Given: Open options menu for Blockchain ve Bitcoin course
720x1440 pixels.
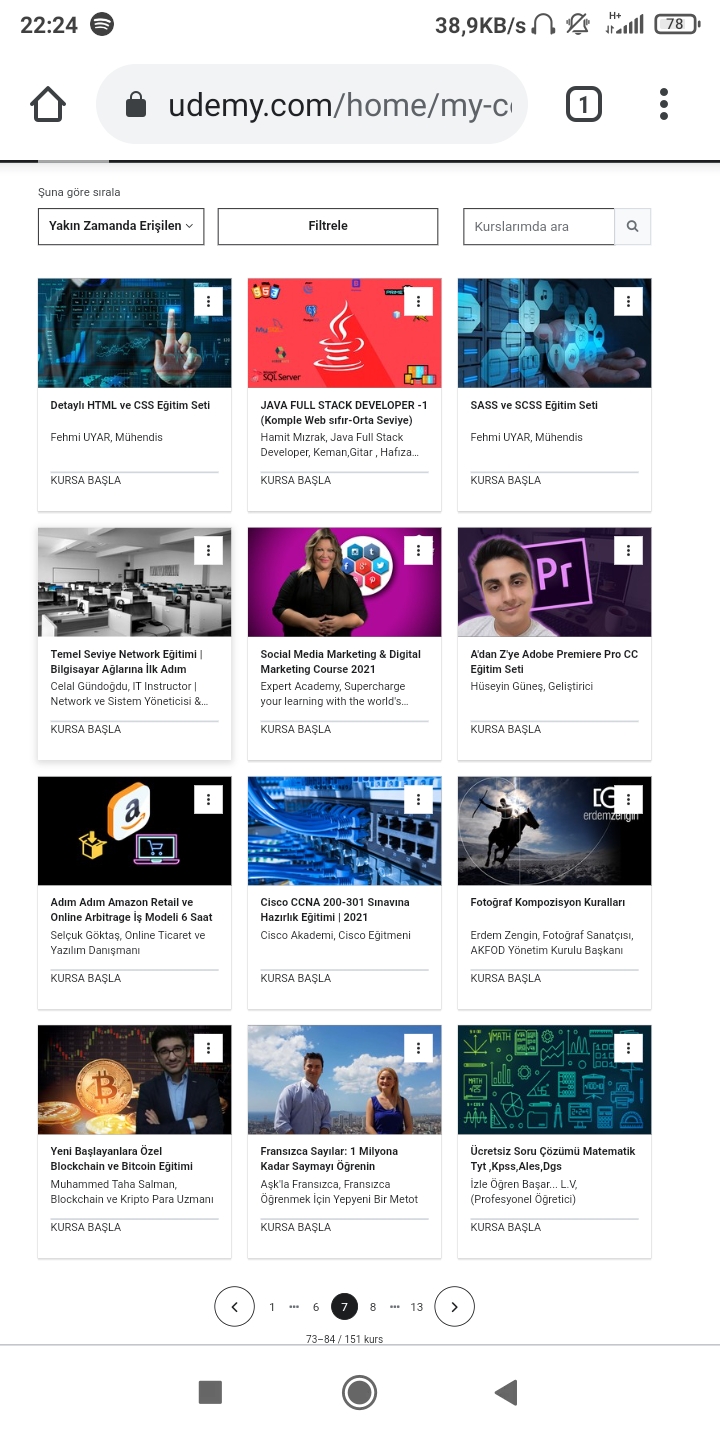Looking at the screenshot, I should coord(208,1047).
